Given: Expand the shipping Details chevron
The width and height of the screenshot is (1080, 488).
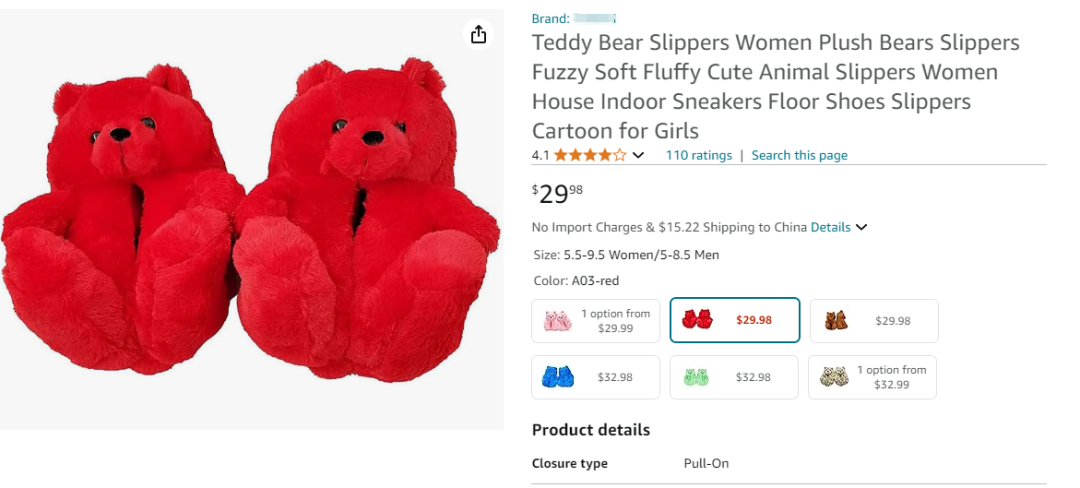Looking at the screenshot, I should tap(861, 227).
